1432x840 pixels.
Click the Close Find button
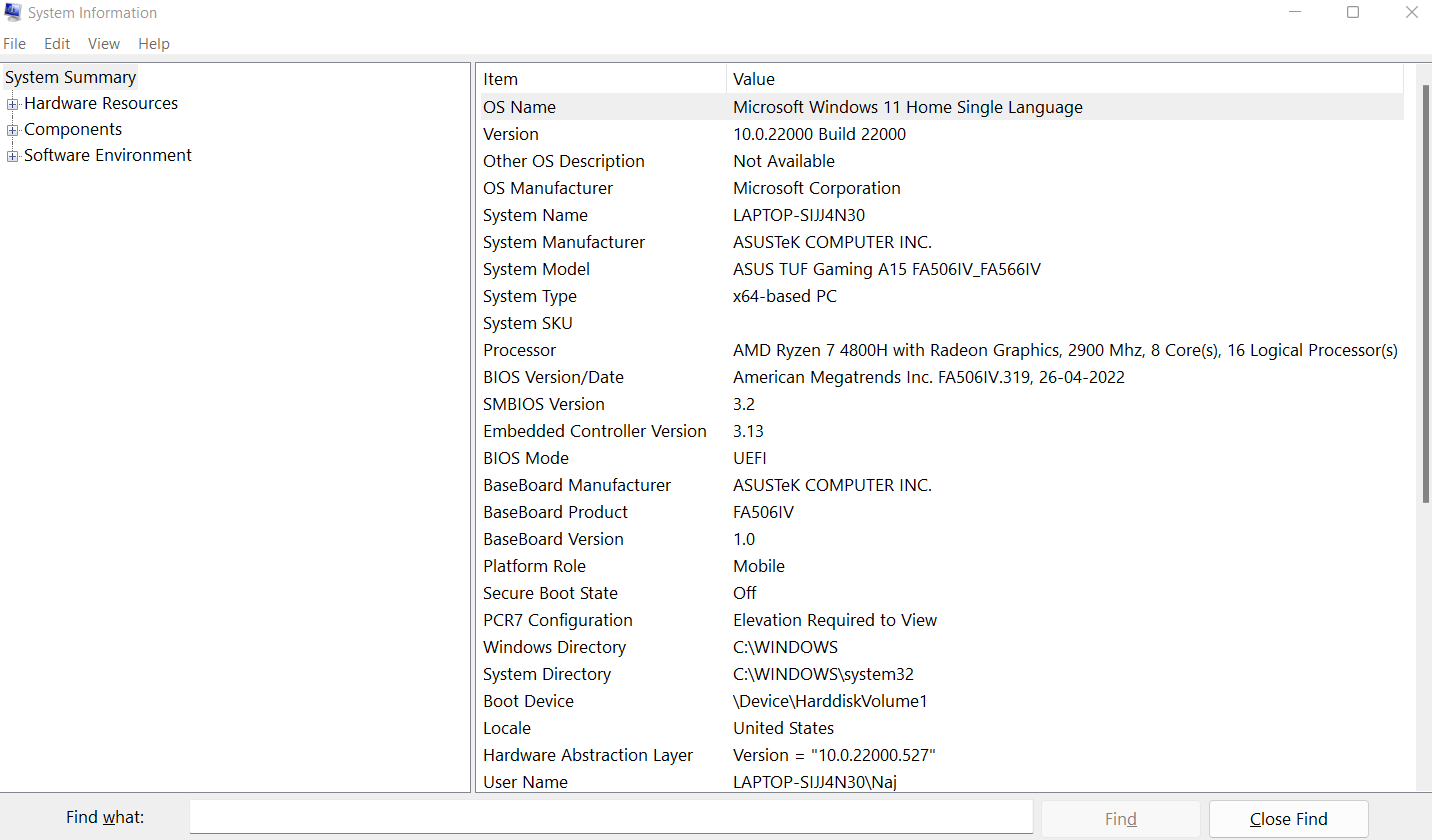pyautogui.click(x=1288, y=819)
